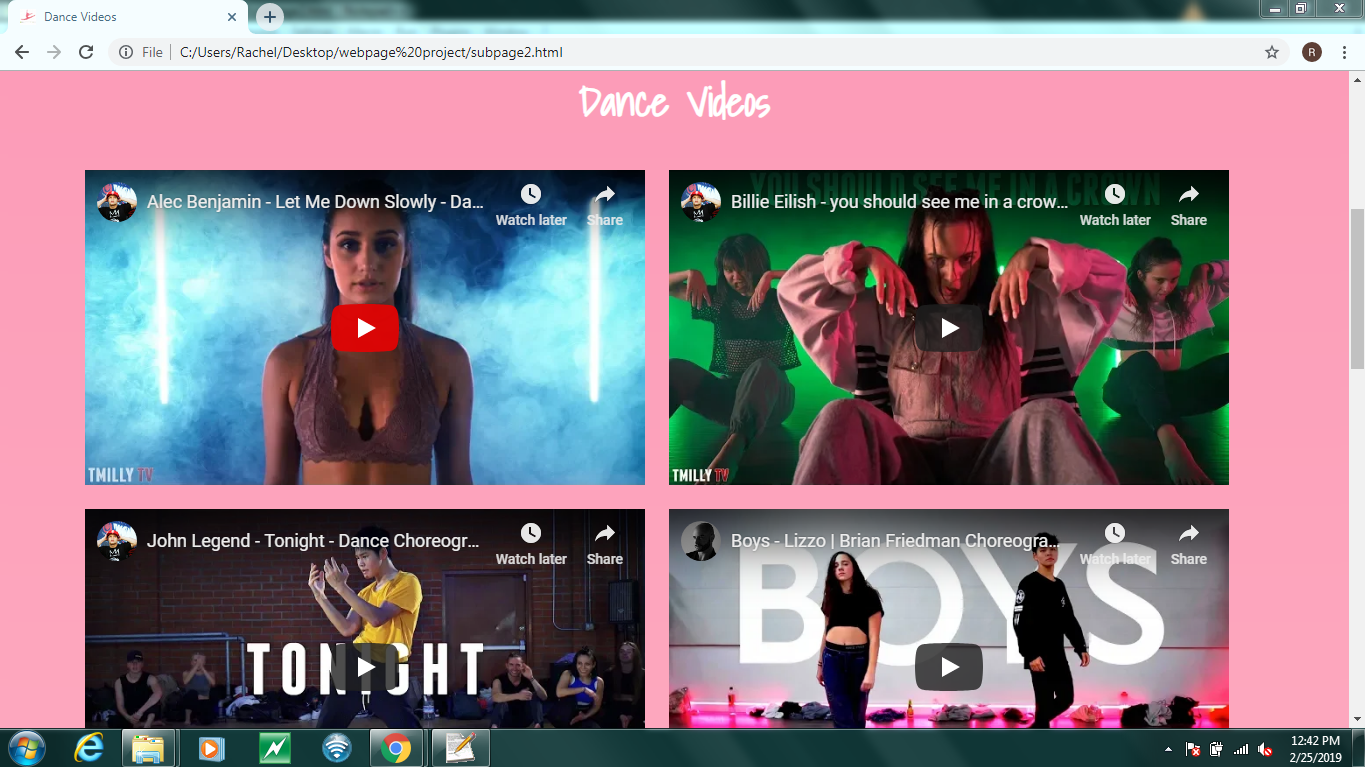
Task: Show hidden system tray icons
Action: 1168,749
